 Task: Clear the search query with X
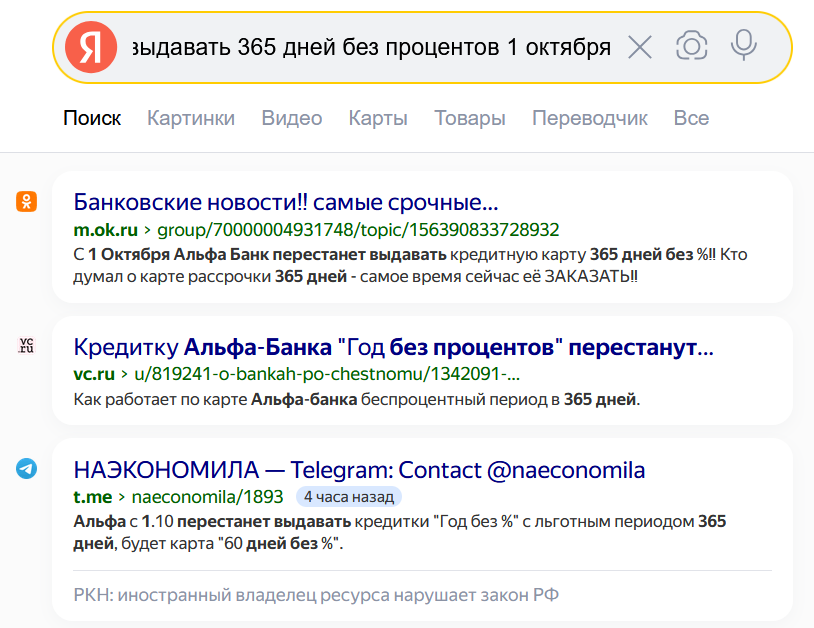[x=640, y=47]
